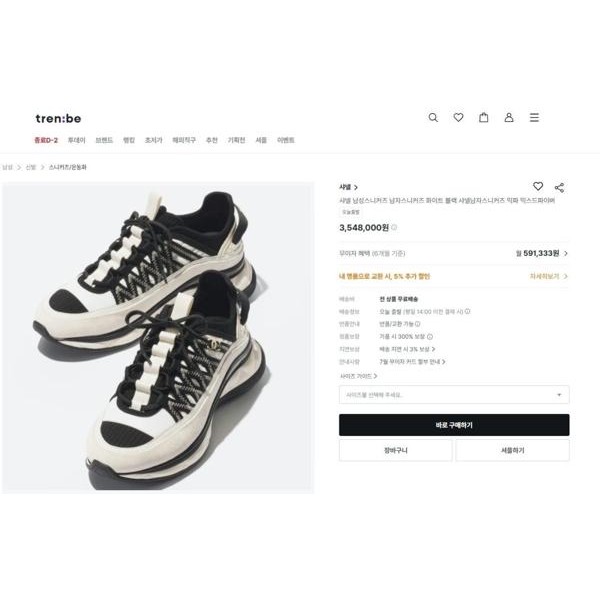Screen dimensions: 600x600
Task: Open the 사이즈 가이드 link
Action: 359,376
